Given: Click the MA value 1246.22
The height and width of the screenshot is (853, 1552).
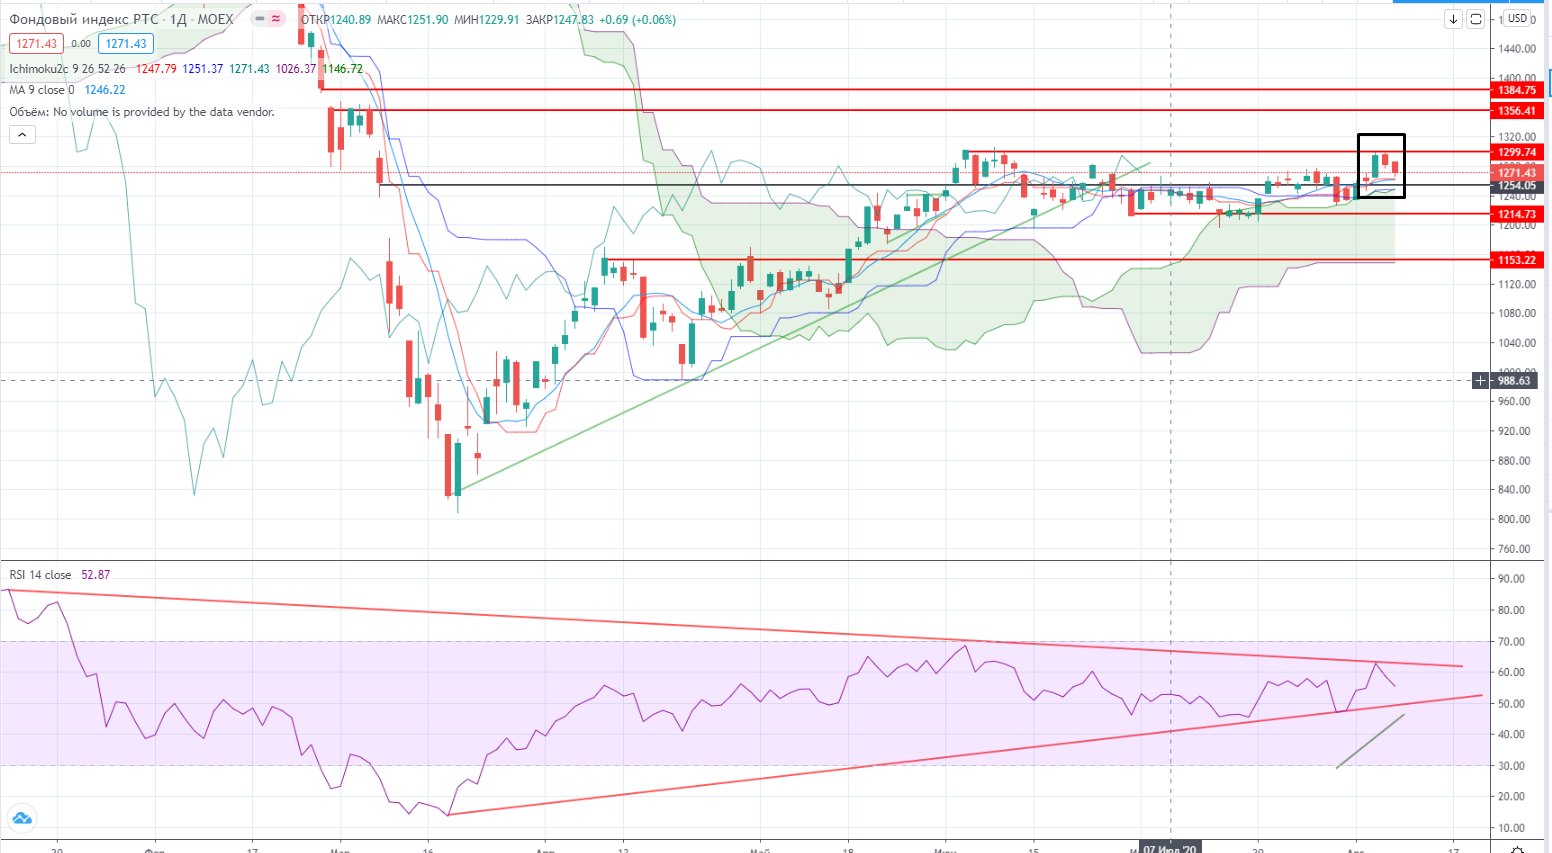Looking at the screenshot, I should 105,90.
